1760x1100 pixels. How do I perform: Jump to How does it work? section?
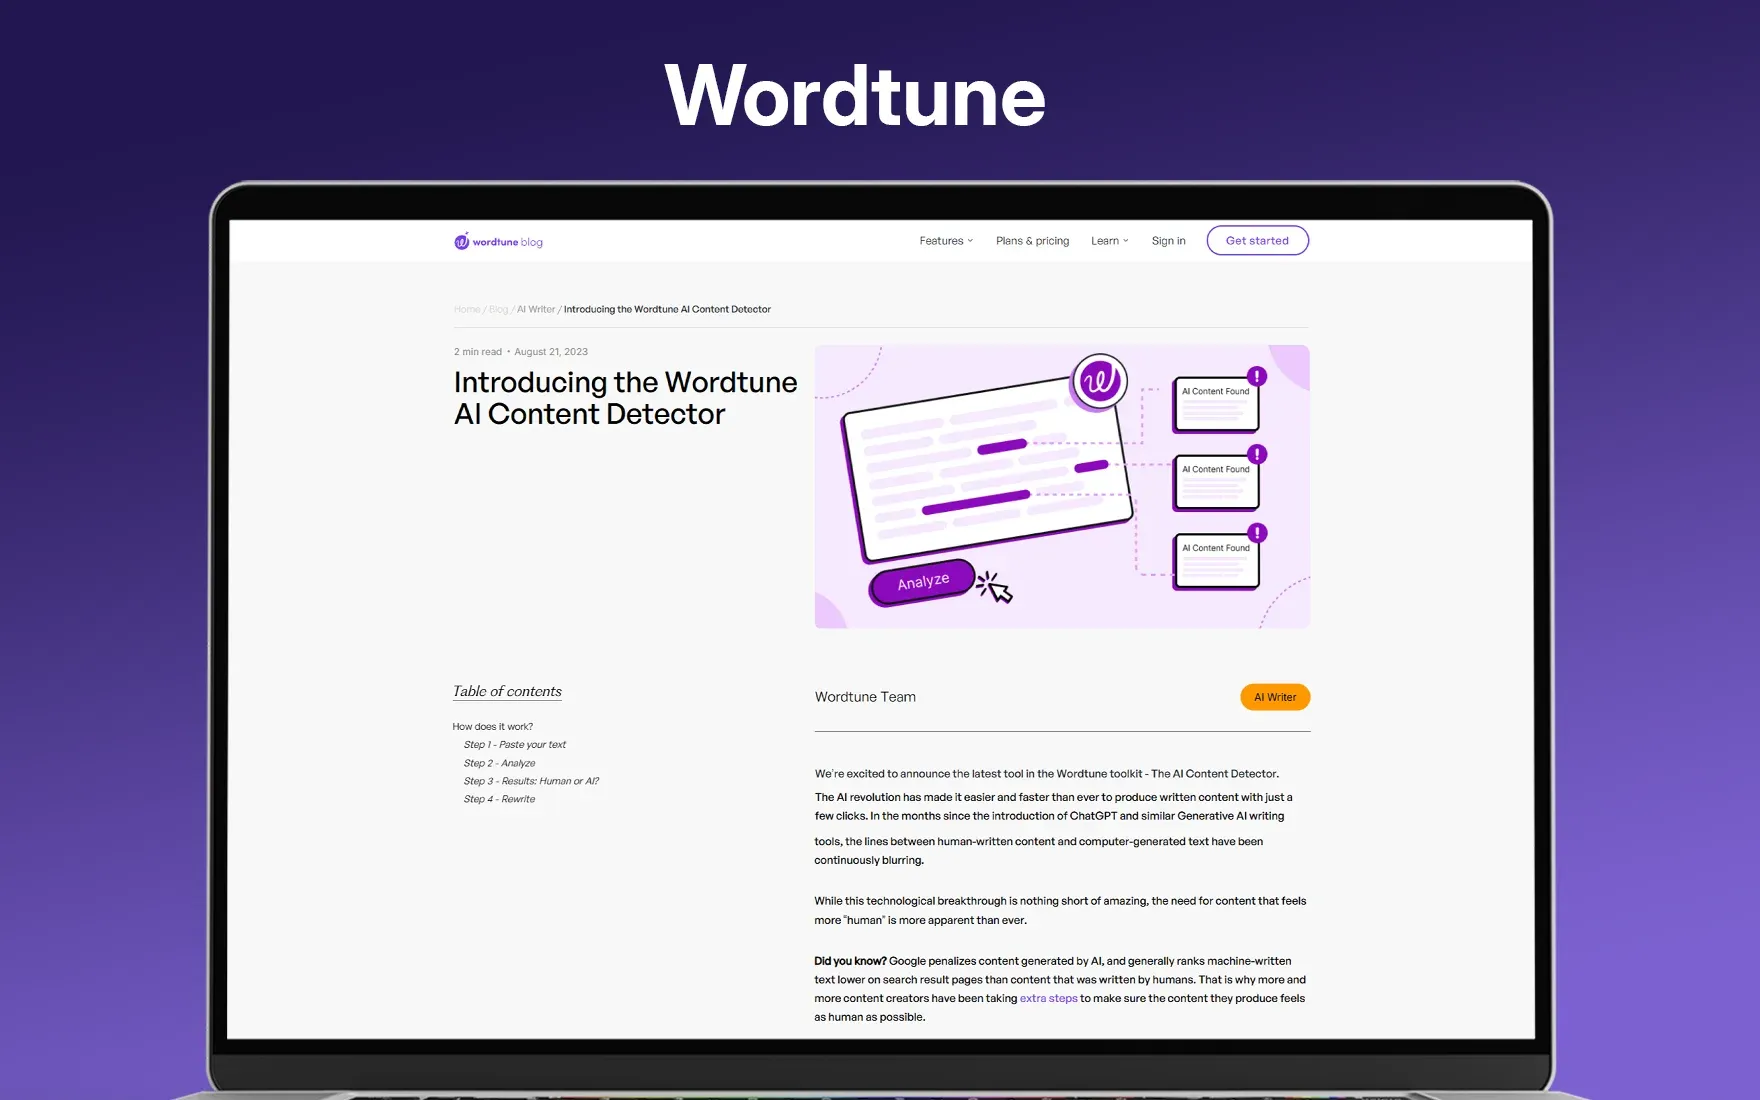(493, 727)
